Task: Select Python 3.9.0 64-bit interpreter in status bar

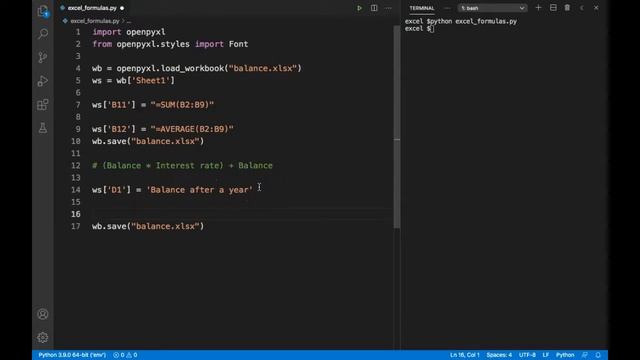Action: 72,355
